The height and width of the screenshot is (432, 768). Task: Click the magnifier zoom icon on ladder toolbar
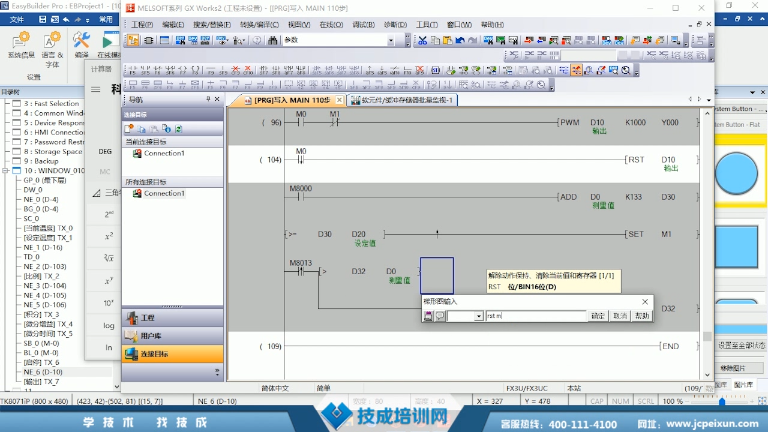pos(626,71)
